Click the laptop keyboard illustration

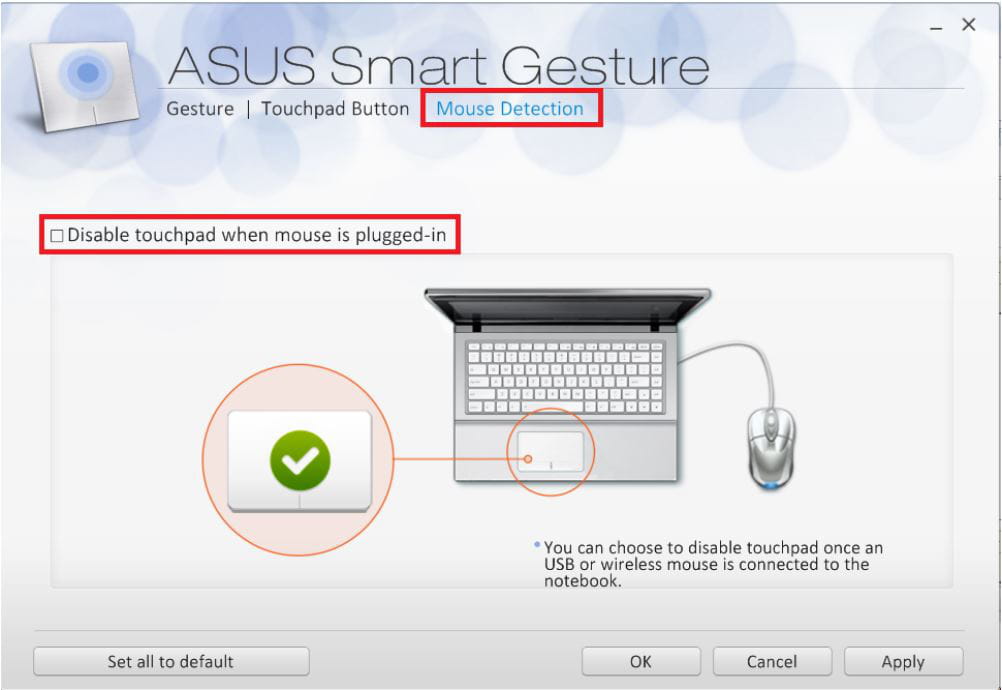(x=565, y=377)
